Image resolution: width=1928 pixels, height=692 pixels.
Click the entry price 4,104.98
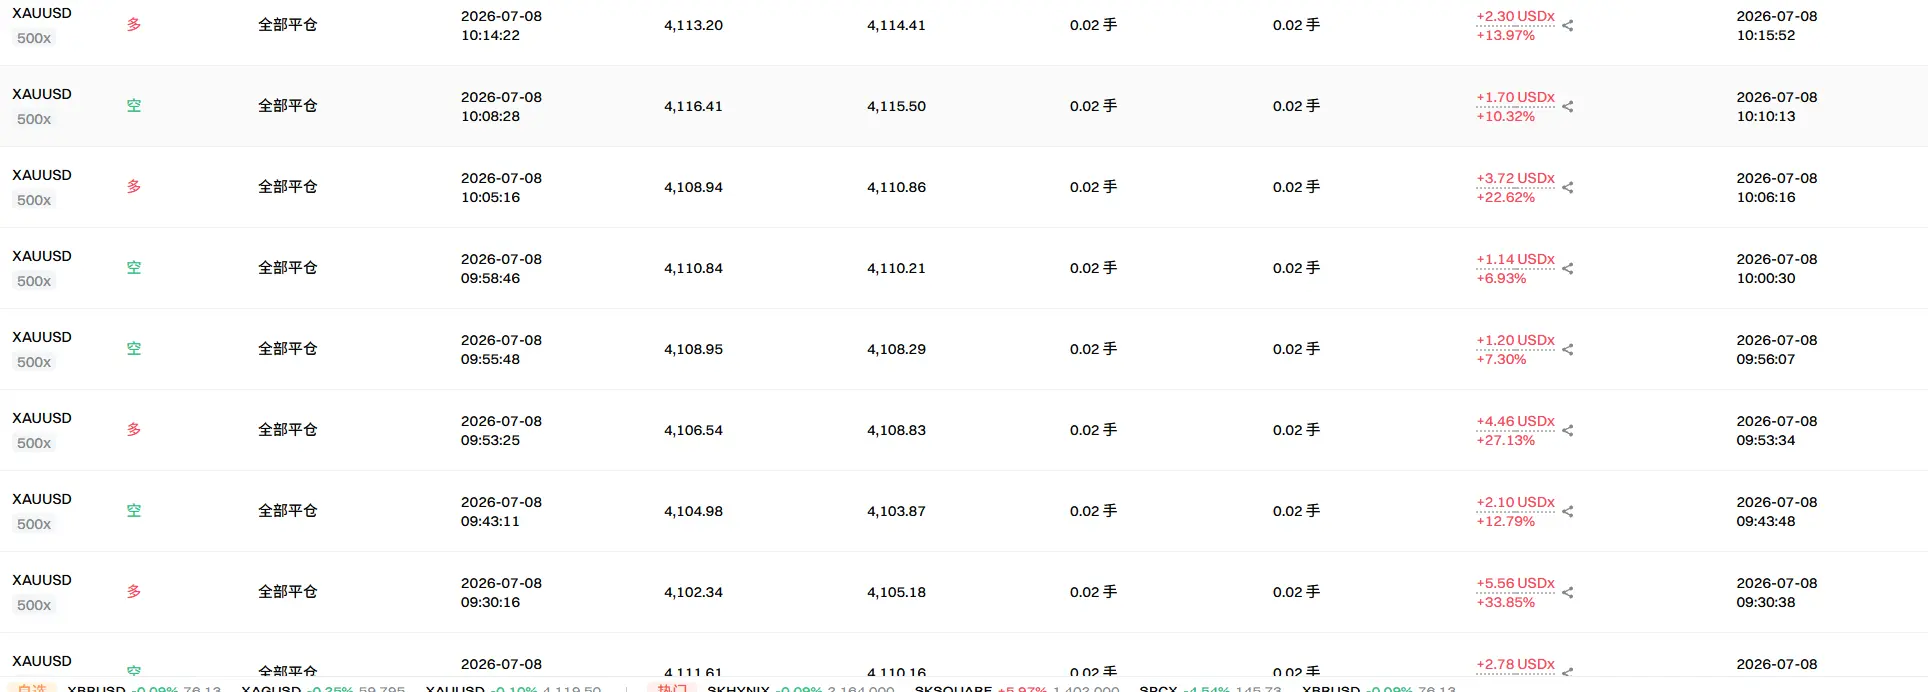(693, 511)
